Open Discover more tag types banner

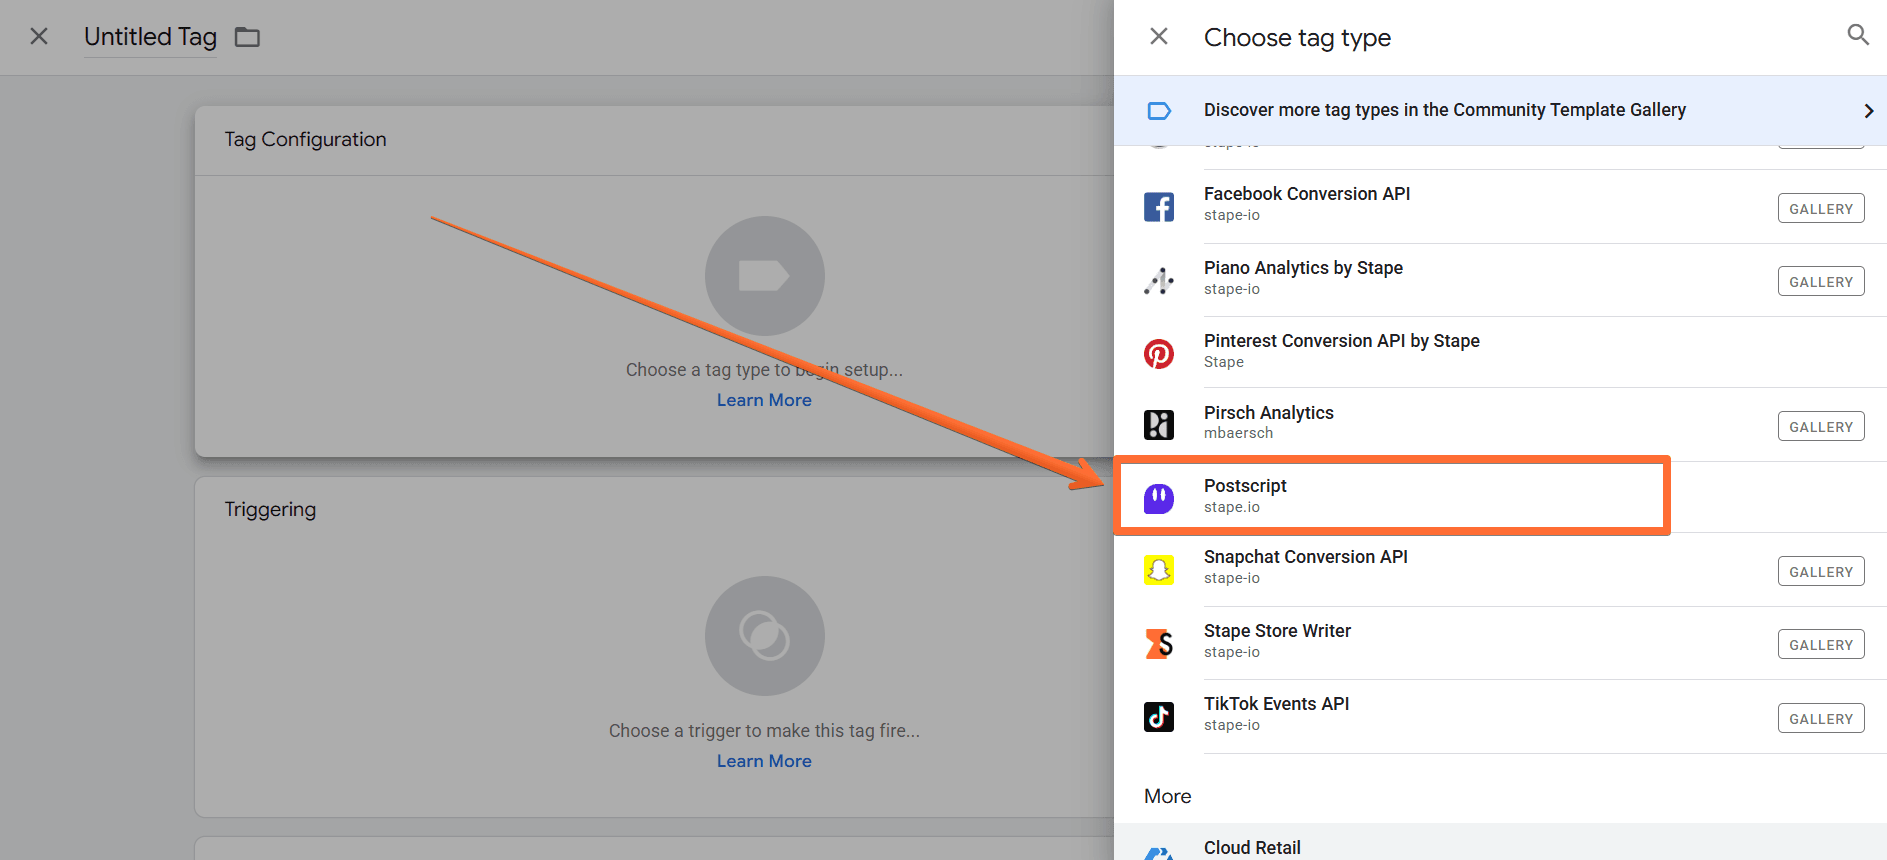coord(1500,110)
